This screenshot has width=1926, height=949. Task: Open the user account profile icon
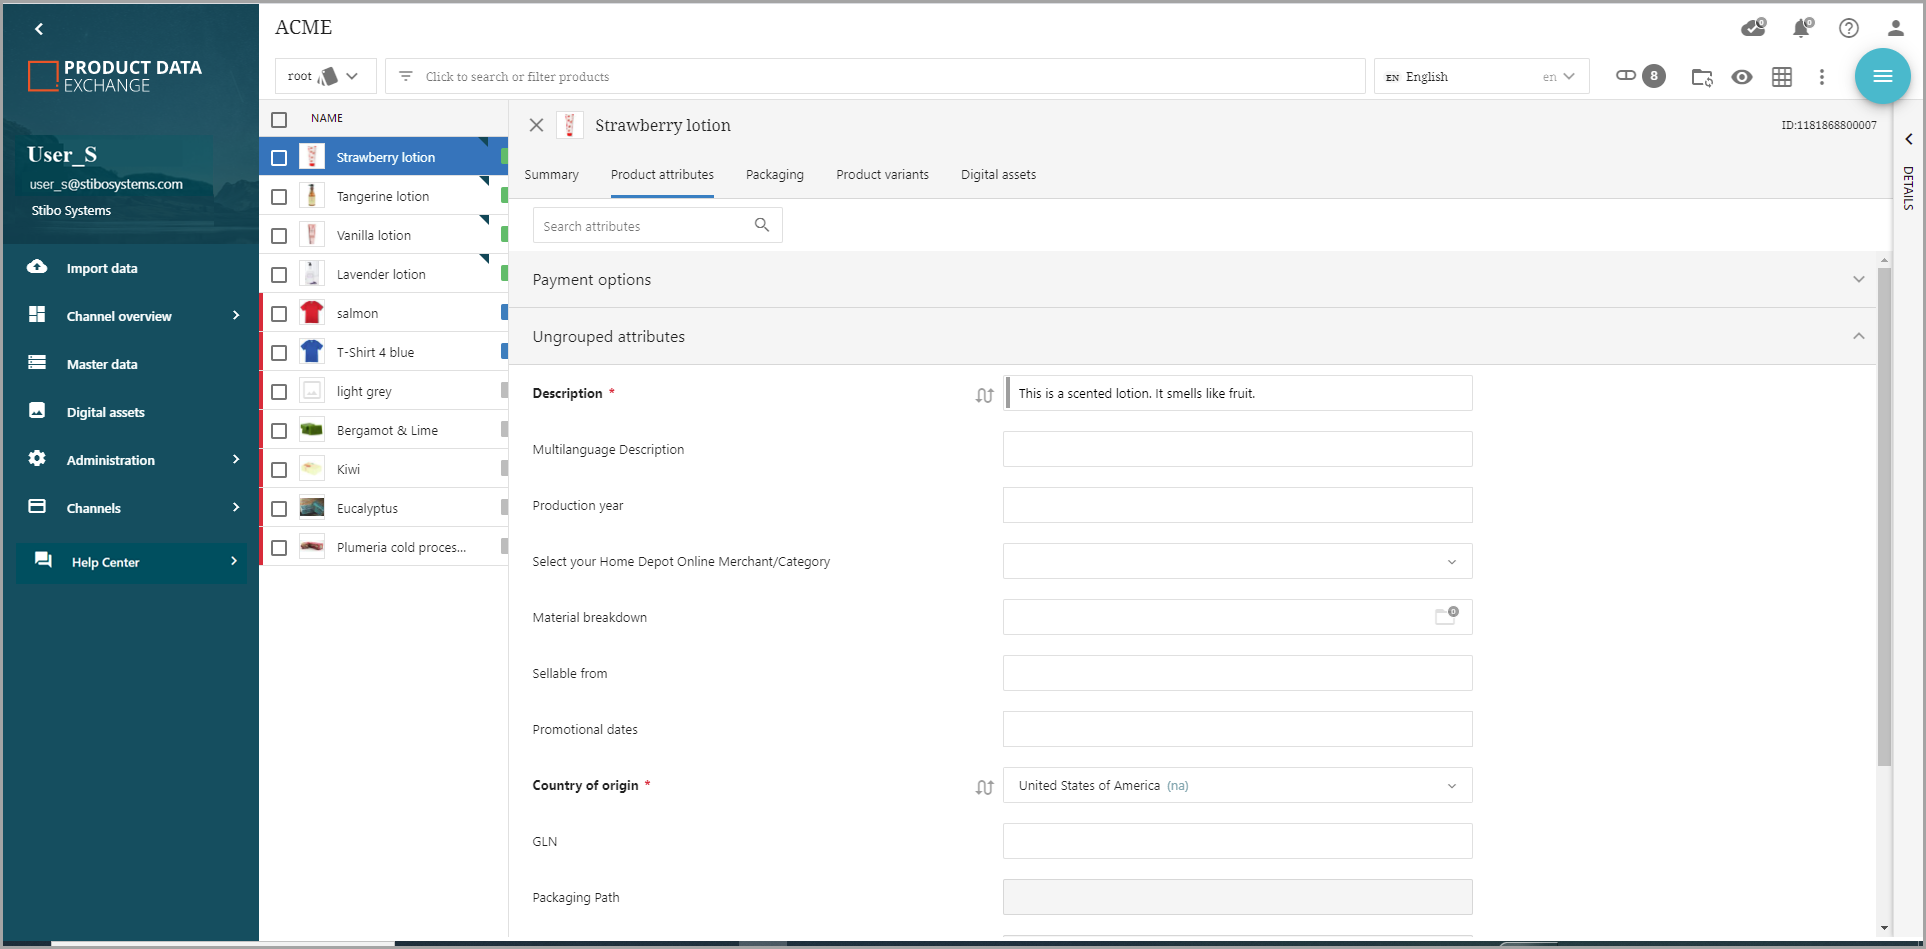tap(1895, 28)
